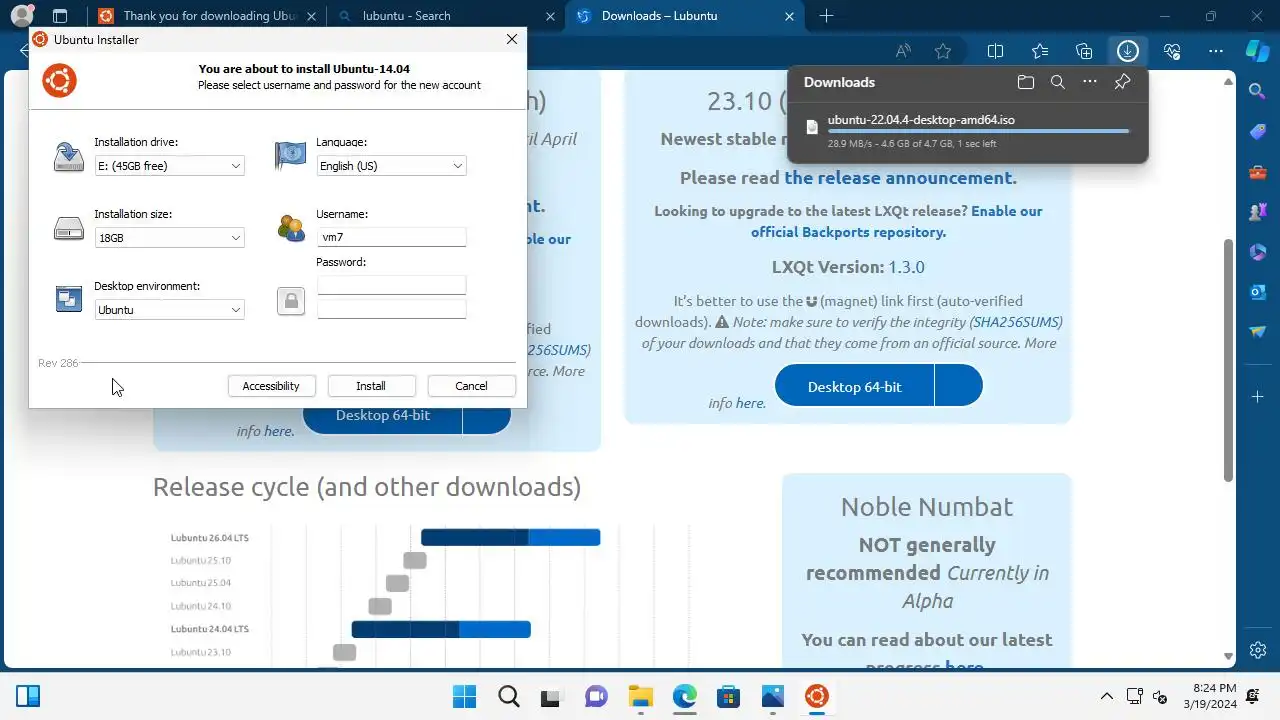Open Edge sidebar Outlook icon
Screen dimensions: 1280x720
(1257, 292)
